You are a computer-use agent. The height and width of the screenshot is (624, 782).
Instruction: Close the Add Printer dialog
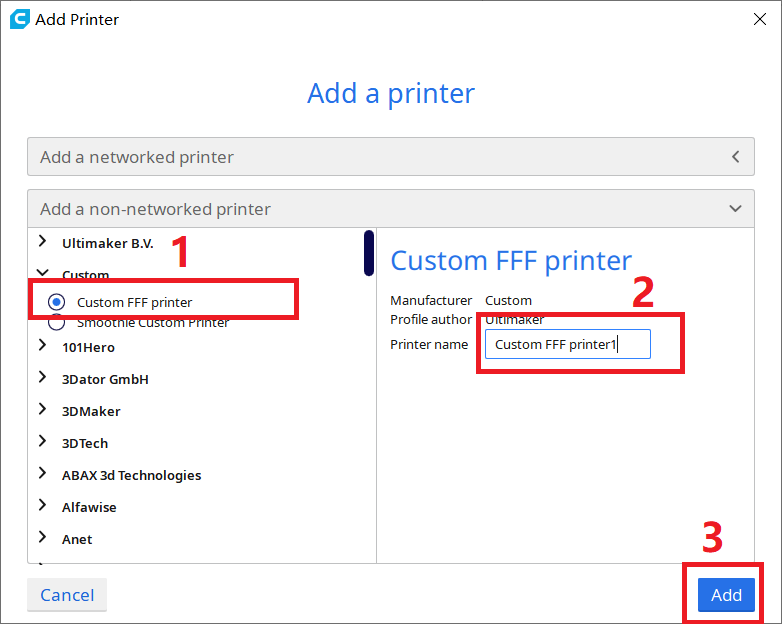[760, 19]
